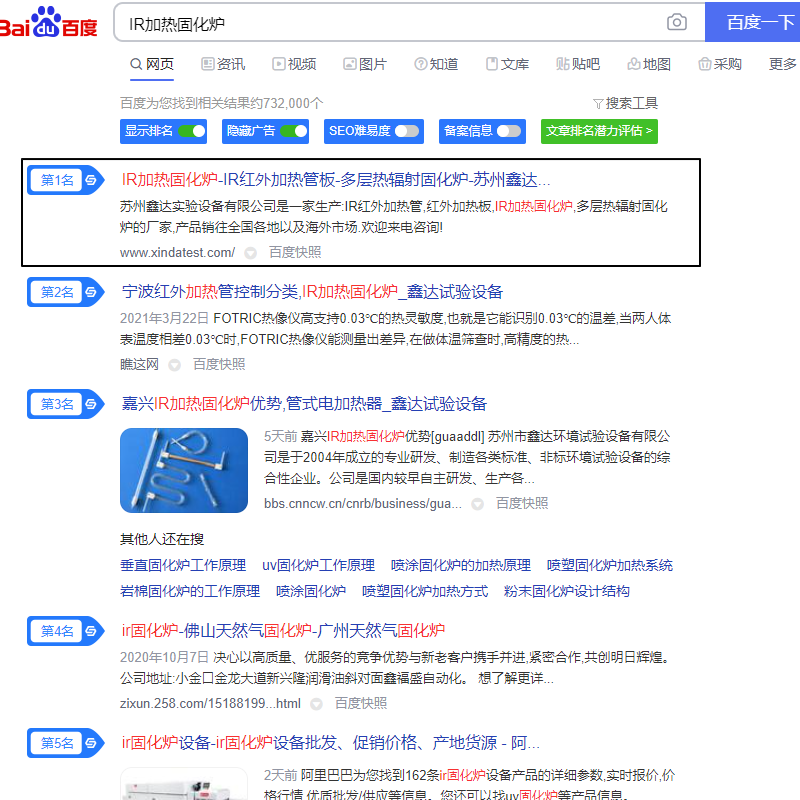Search related 粉末固化炉设计结构
The height and width of the screenshot is (800, 800).
(566, 591)
